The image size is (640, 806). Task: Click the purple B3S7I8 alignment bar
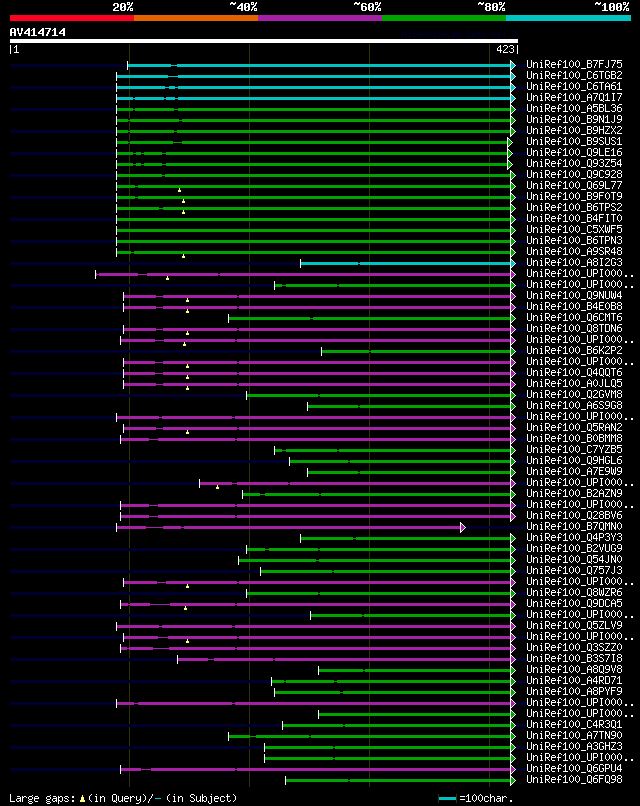point(344,660)
